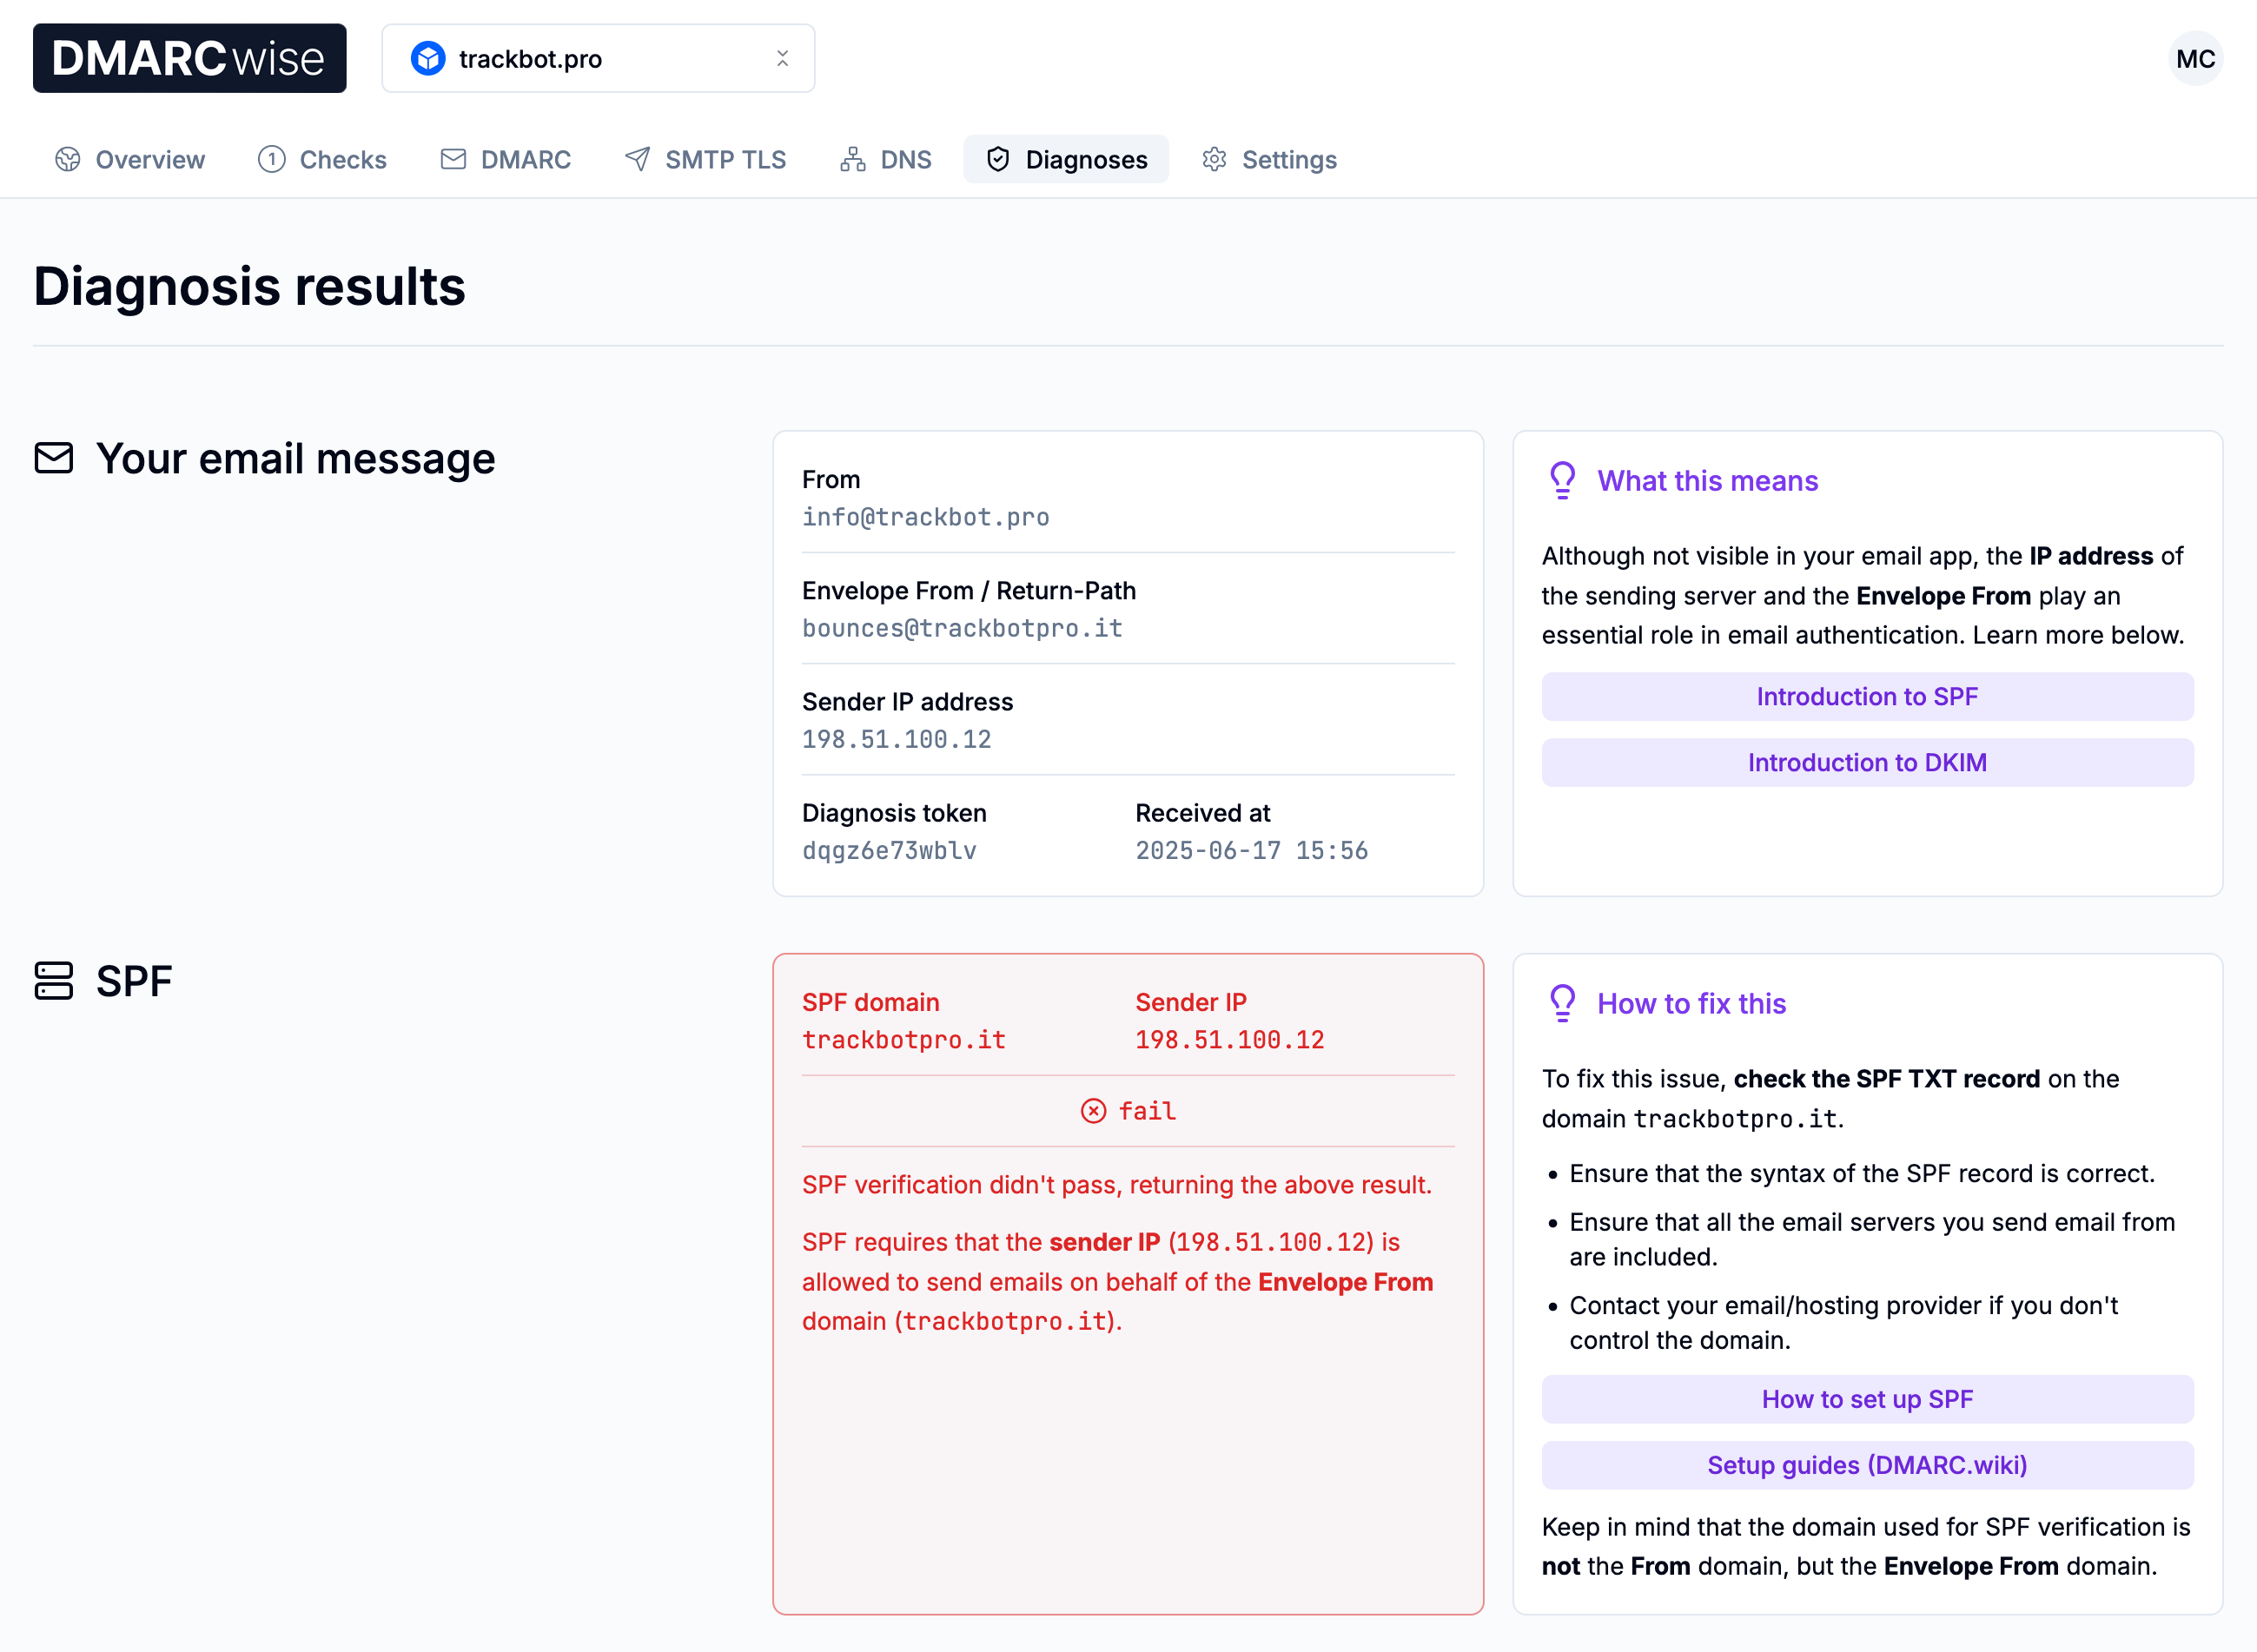Click the red Sender IP label in SPF card
Screen dimensions: 2257x1652
point(1190,1002)
